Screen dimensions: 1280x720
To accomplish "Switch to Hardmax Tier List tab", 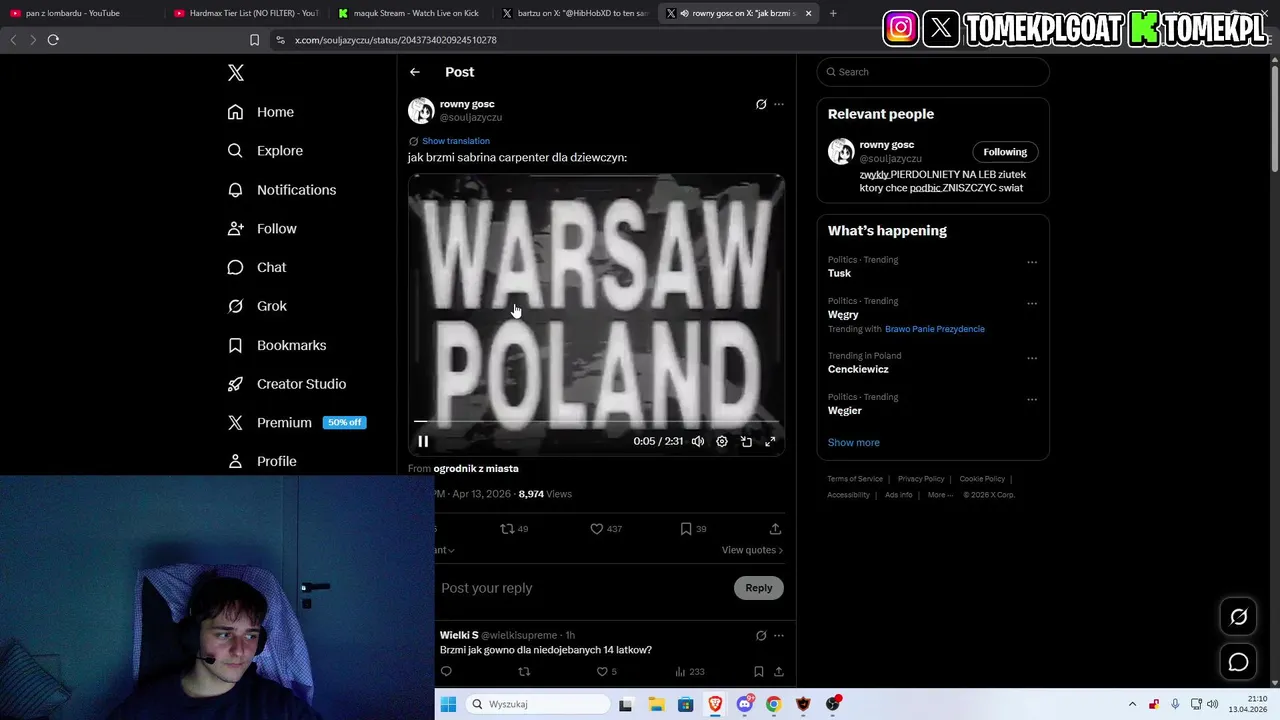I will (246, 13).
